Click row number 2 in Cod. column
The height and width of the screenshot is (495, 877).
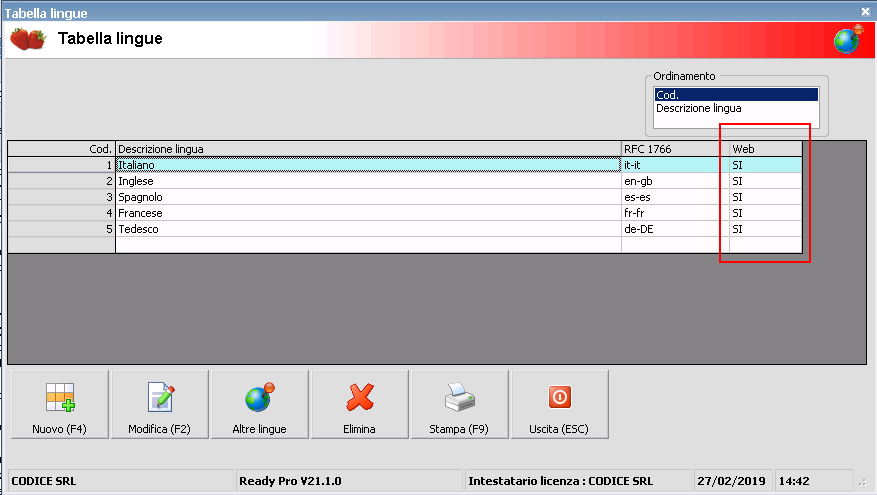pyautogui.click(x=62, y=181)
